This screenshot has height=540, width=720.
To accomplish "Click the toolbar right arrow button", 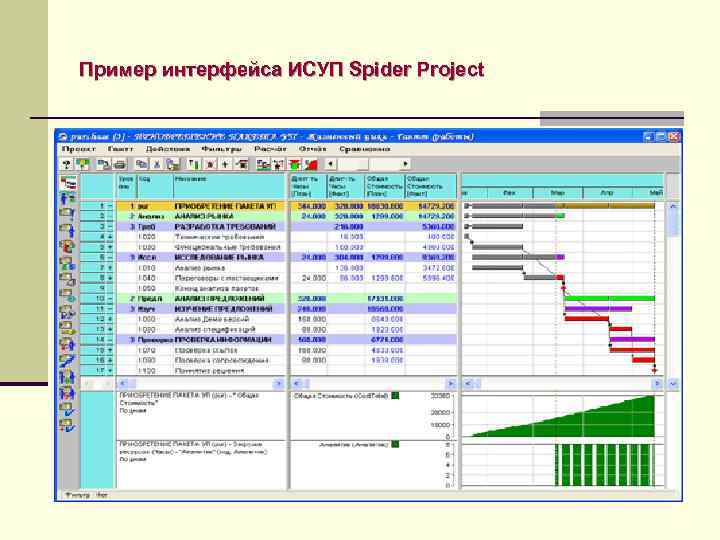I will (405, 164).
